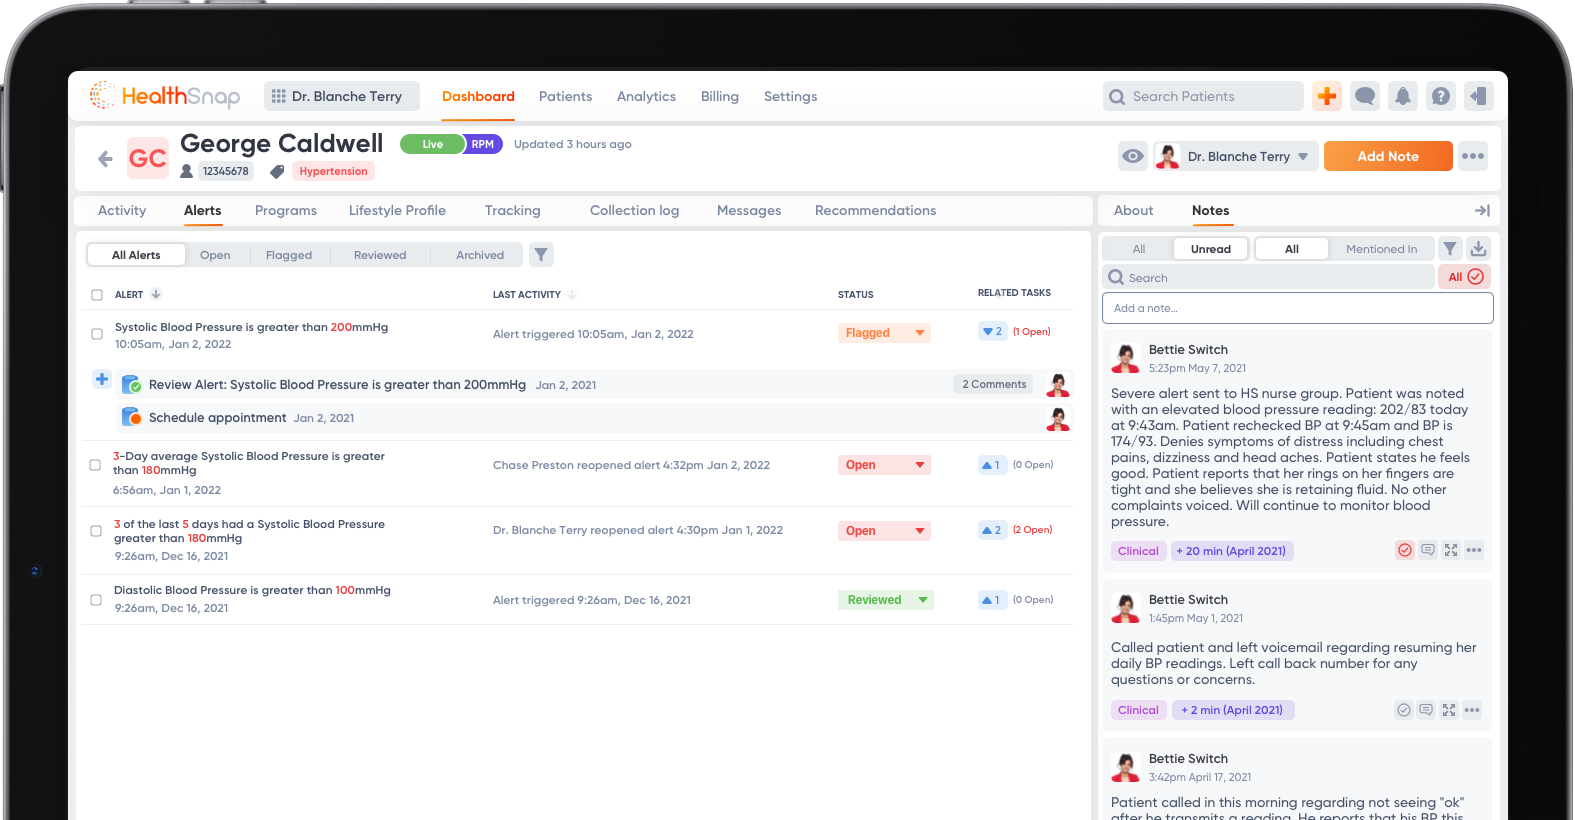This screenshot has width=1575, height=820.
Task: Open Patients in the top navigation
Action: (565, 96)
